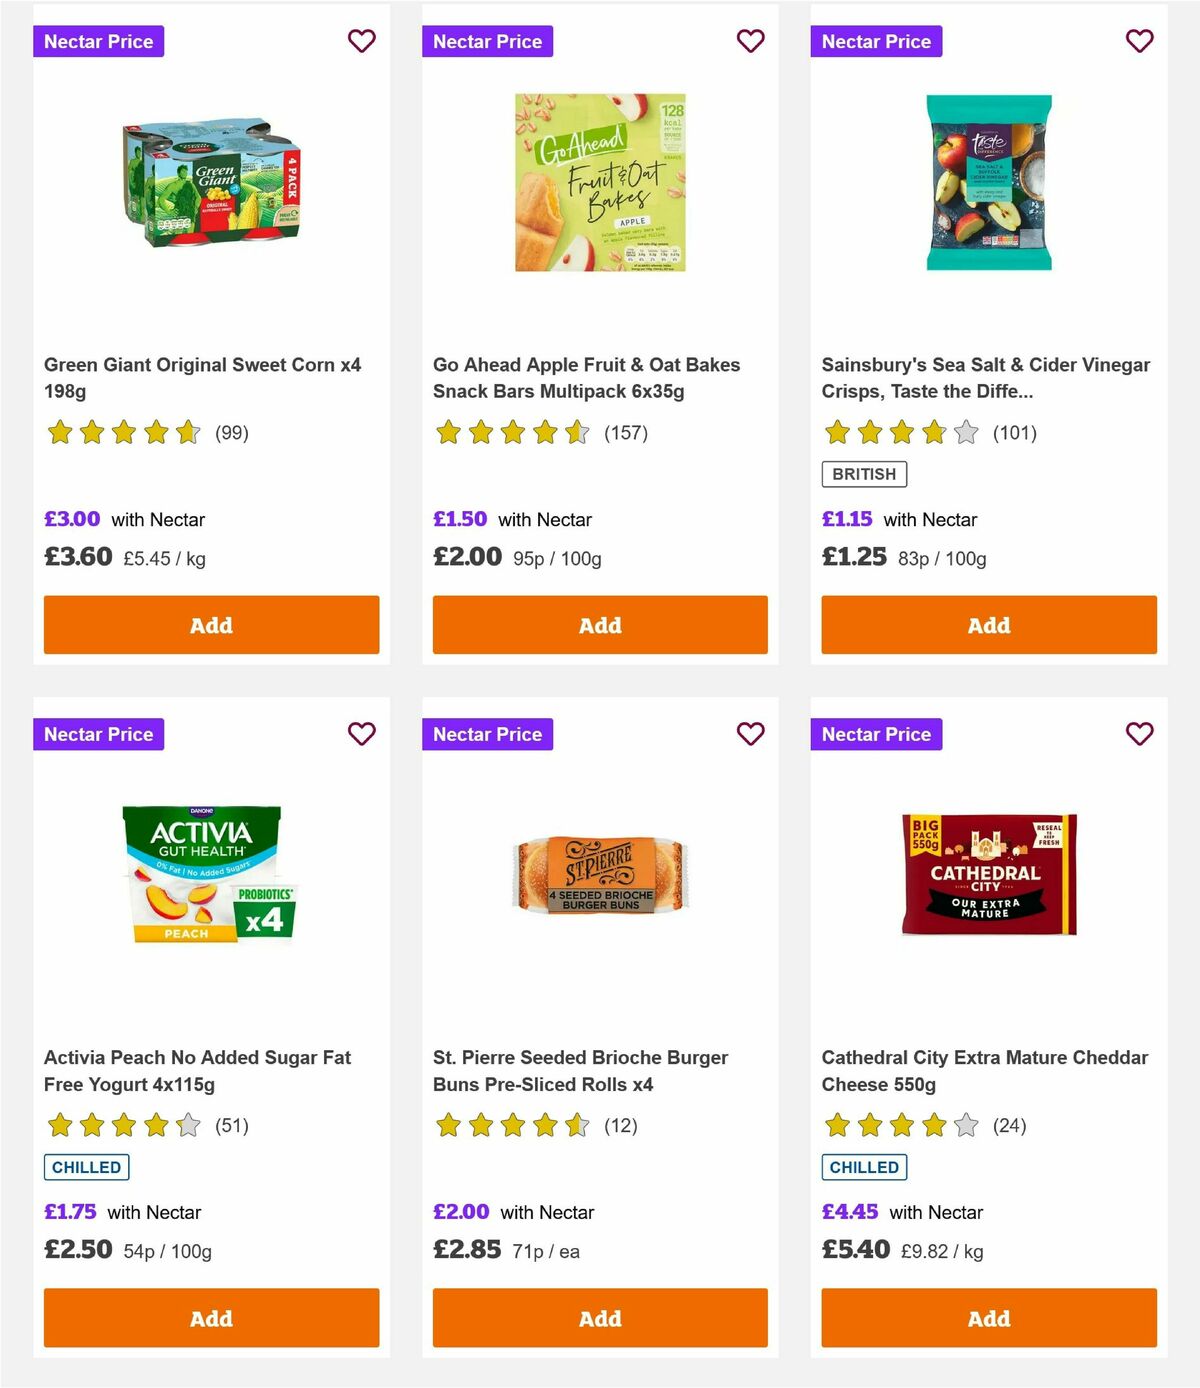This screenshot has height=1388, width=1200.
Task: Click the star rating on Cathedral City Cheddar
Action: pyautogui.click(x=899, y=1125)
